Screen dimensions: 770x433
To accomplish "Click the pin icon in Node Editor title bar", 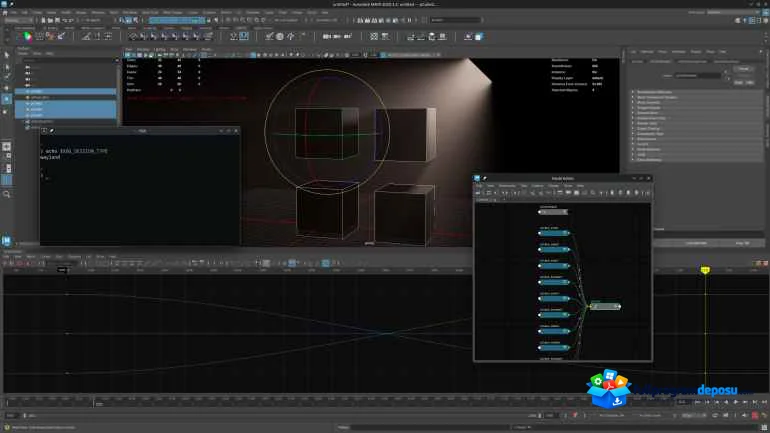I will pos(485,178).
